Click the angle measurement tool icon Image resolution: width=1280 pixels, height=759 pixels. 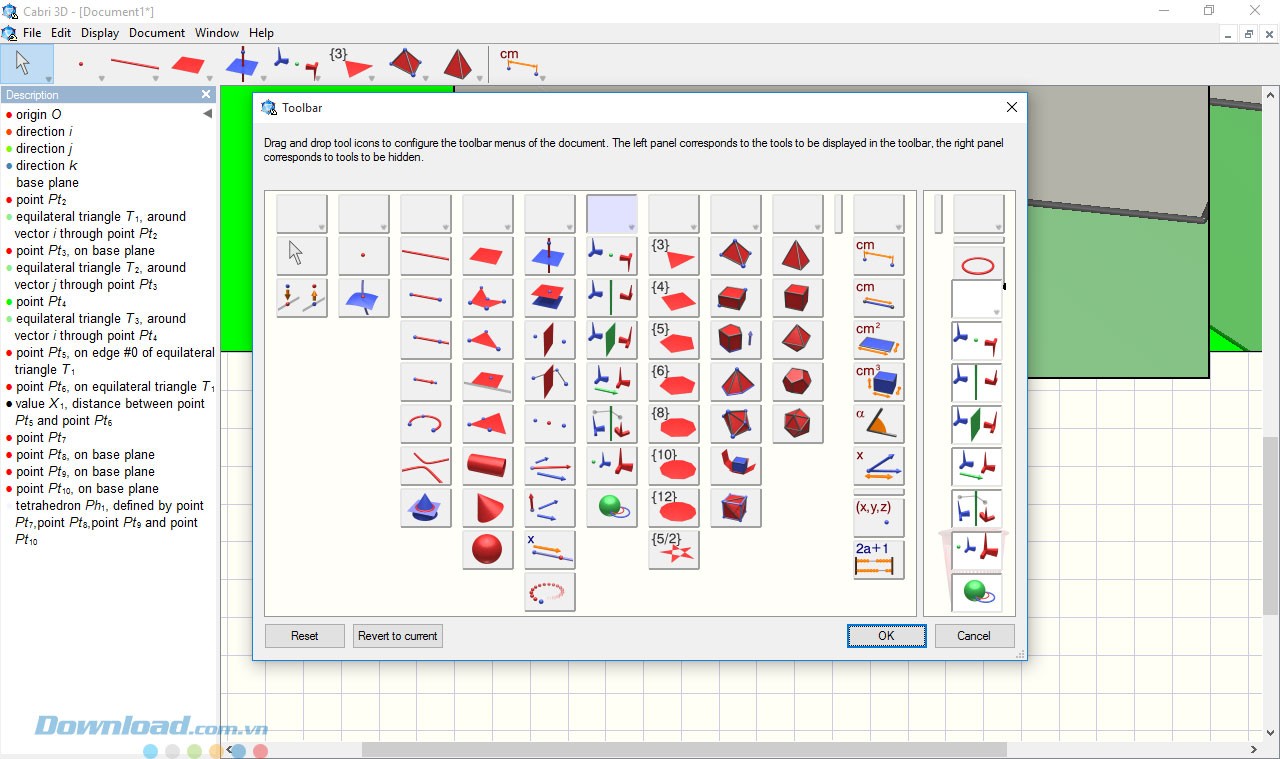pyautogui.click(x=878, y=423)
